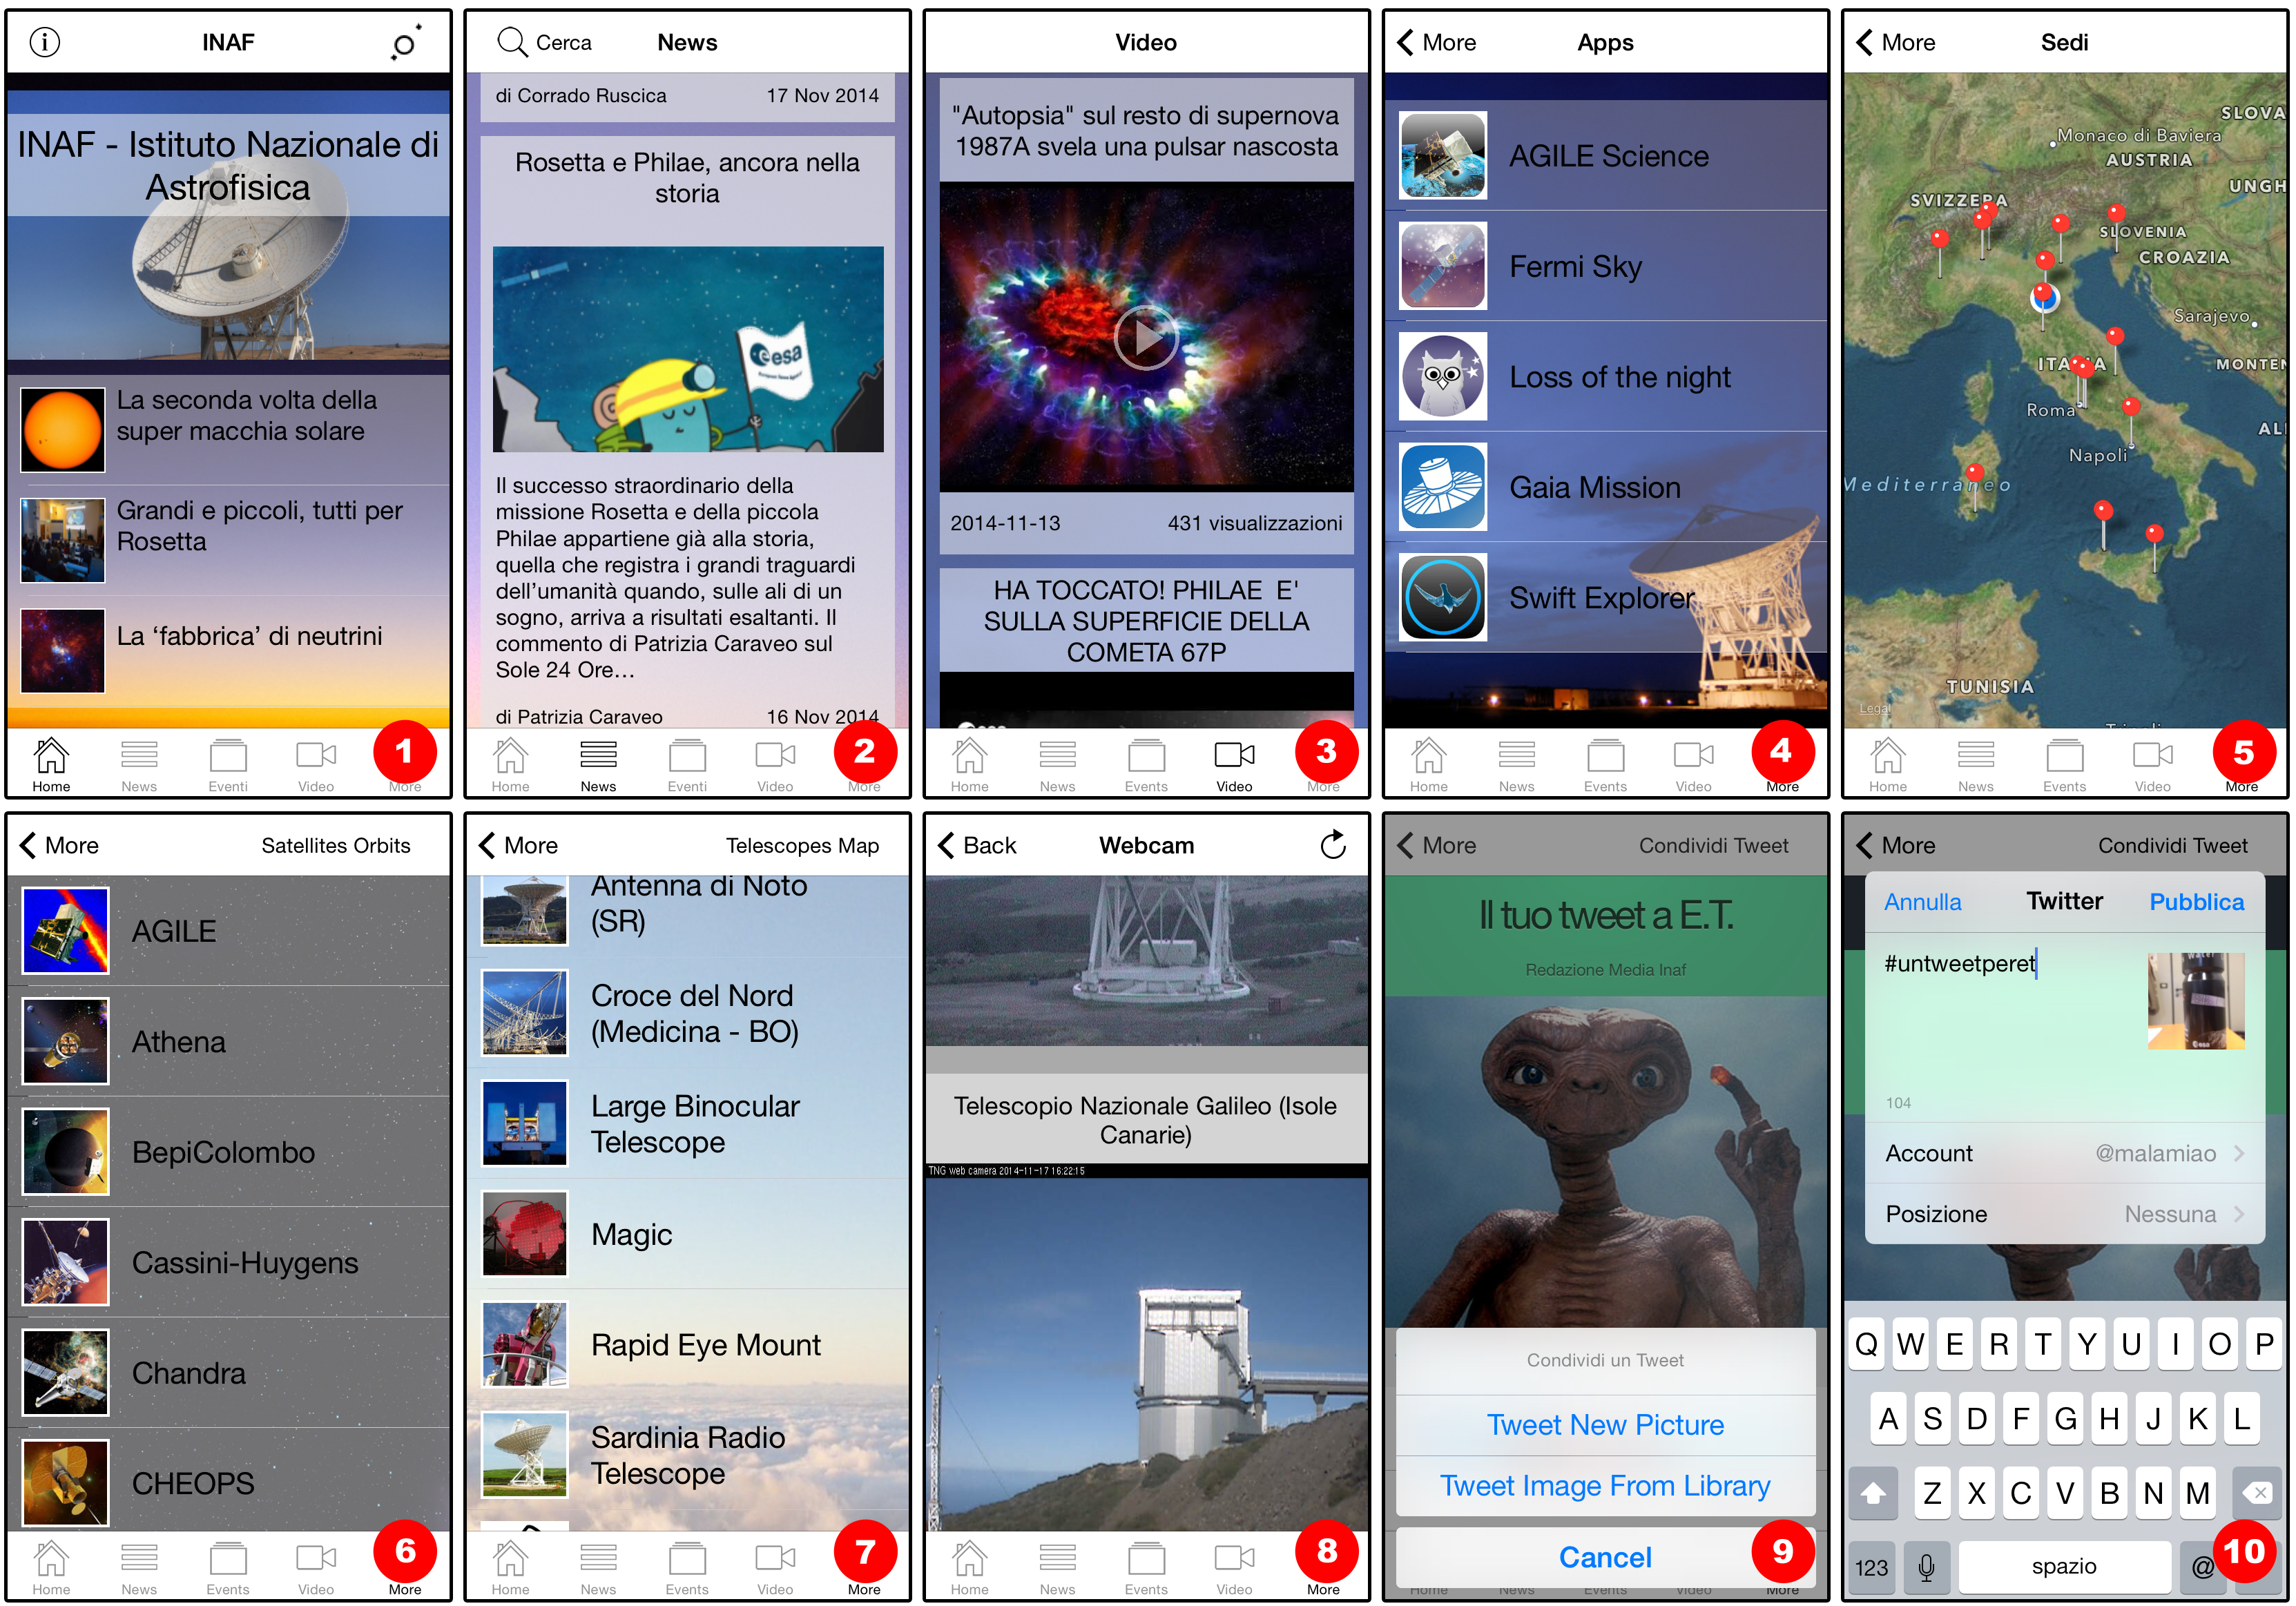Tap the orbit icon in the INAF header
Screen dimensions: 2296x1606
click(405, 43)
